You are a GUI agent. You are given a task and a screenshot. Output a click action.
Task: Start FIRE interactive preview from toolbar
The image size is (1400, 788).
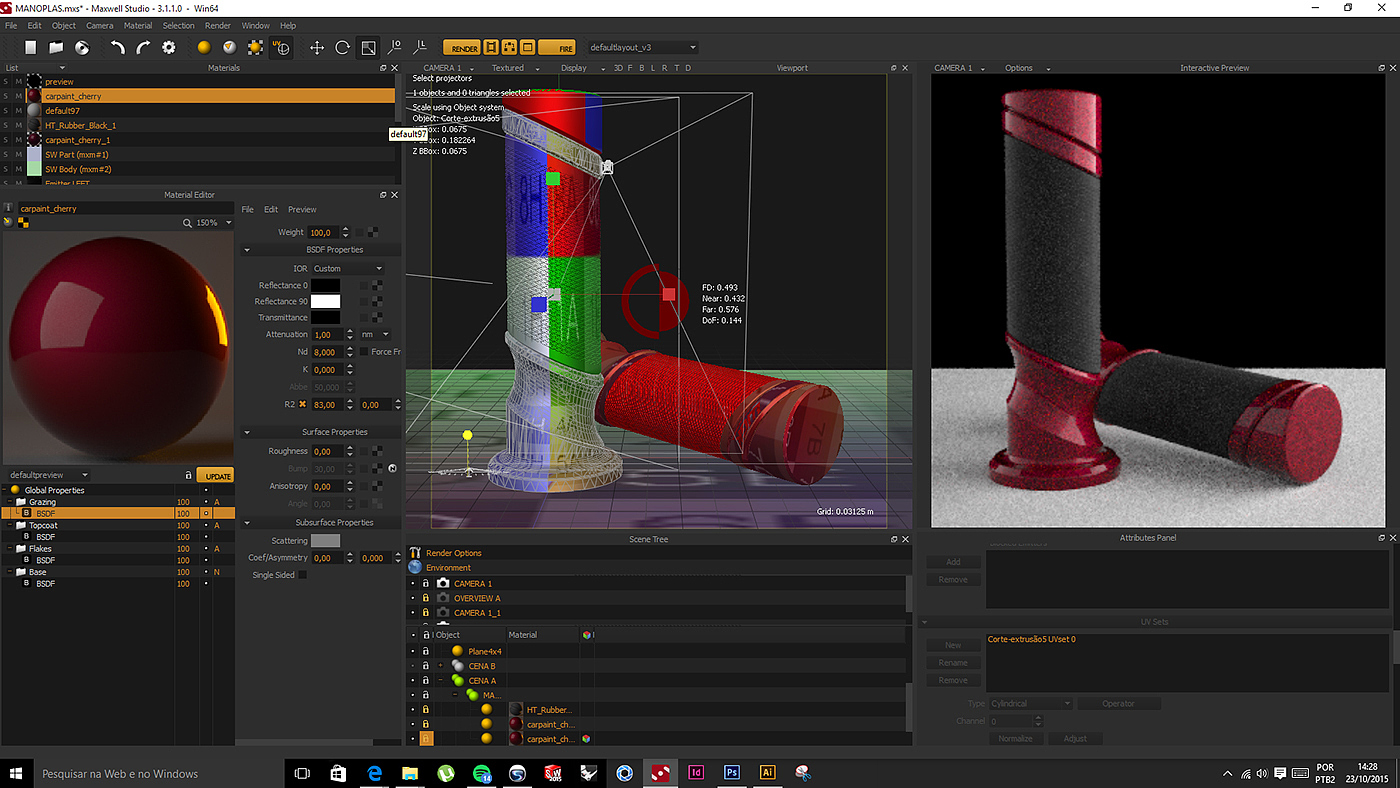coord(557,48)
